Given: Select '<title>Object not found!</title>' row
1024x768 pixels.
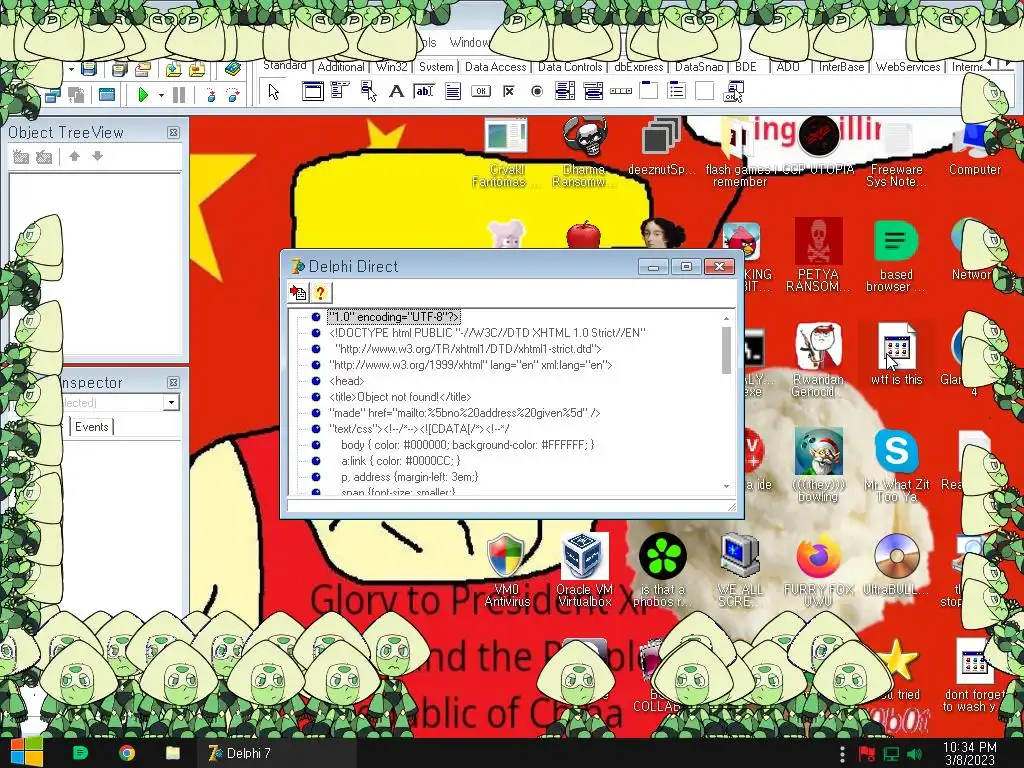Looking at the screenshot, I should [400, 397].
